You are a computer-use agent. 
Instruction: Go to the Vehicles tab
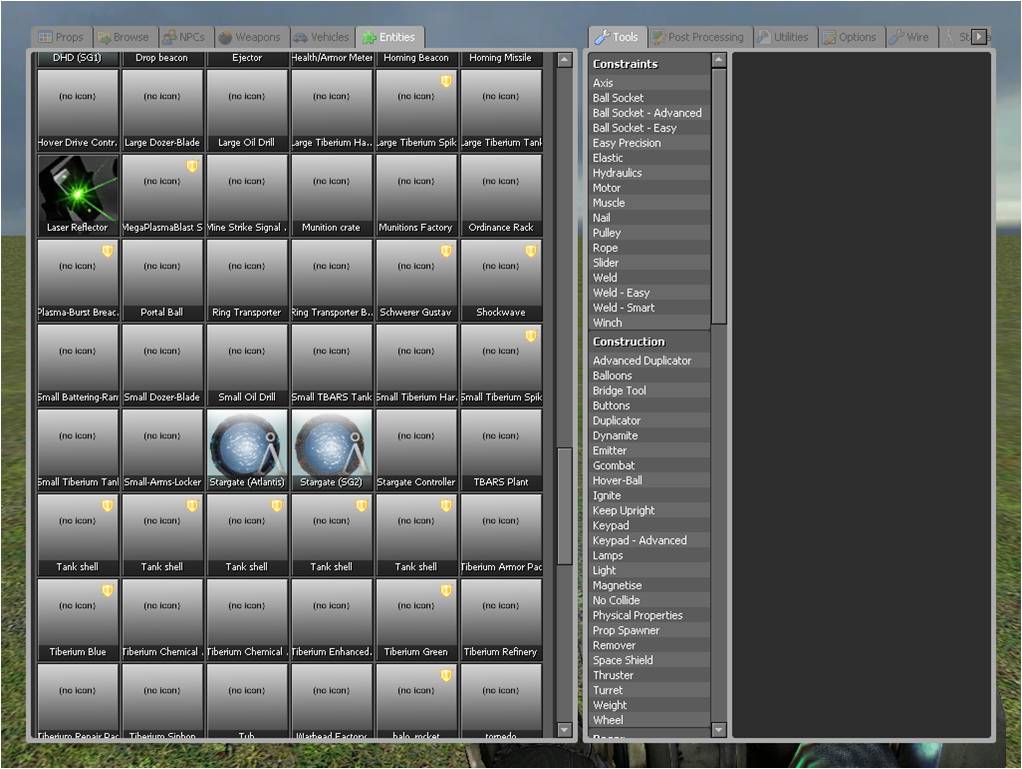pos(321,37)
